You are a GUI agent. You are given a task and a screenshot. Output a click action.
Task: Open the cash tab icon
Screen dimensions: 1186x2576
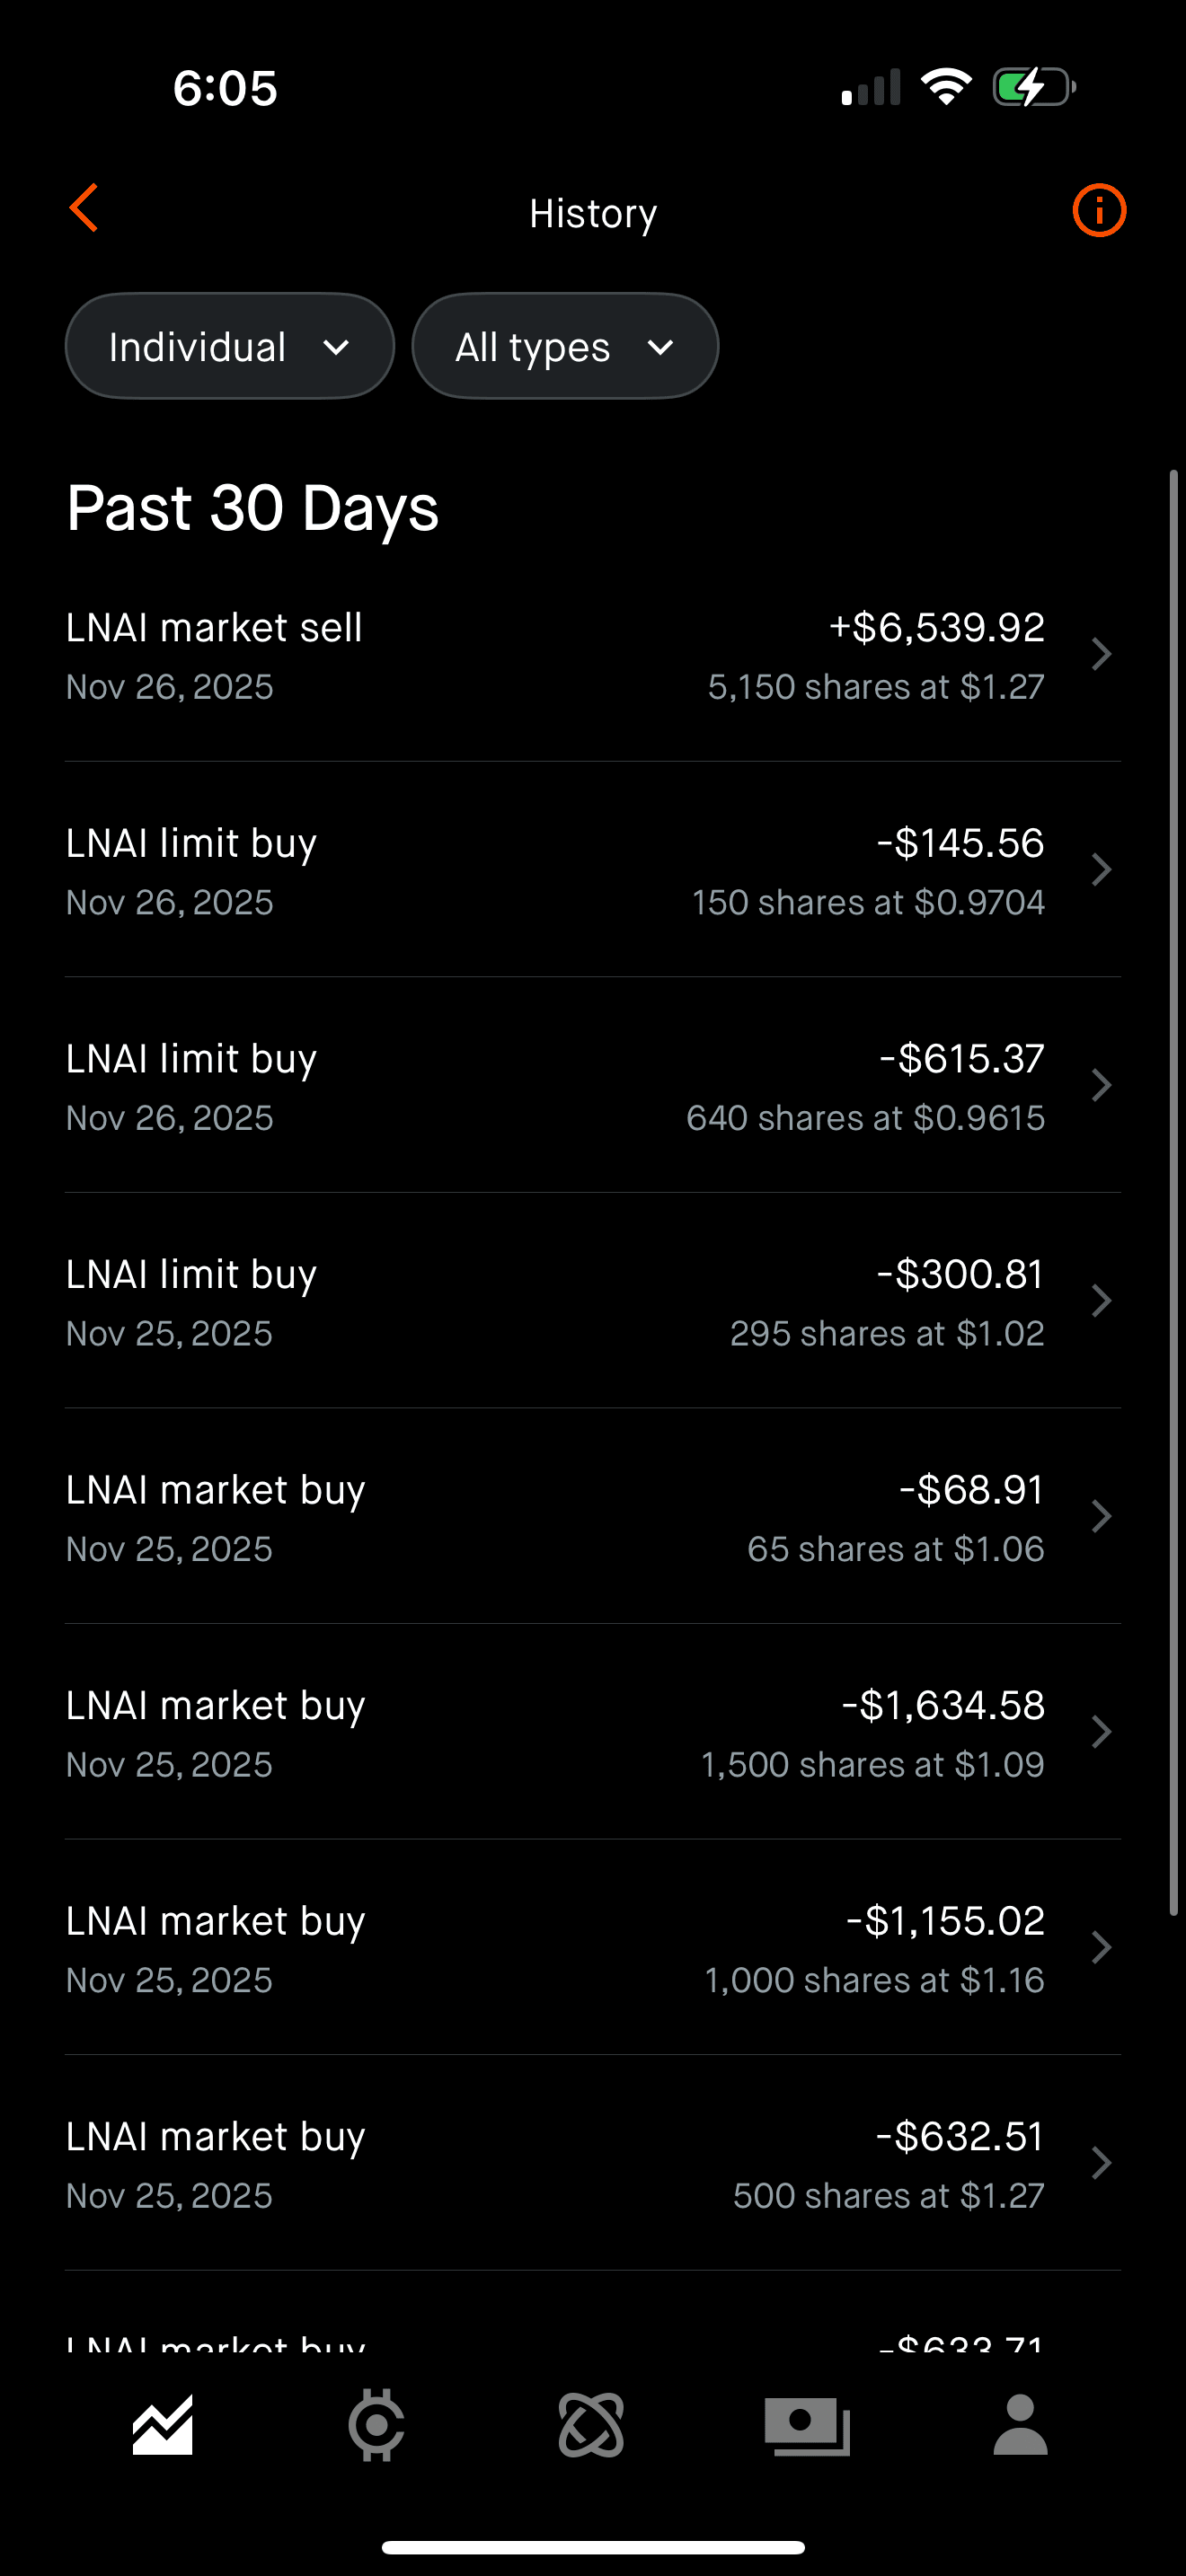click(x=807, y=2425)
